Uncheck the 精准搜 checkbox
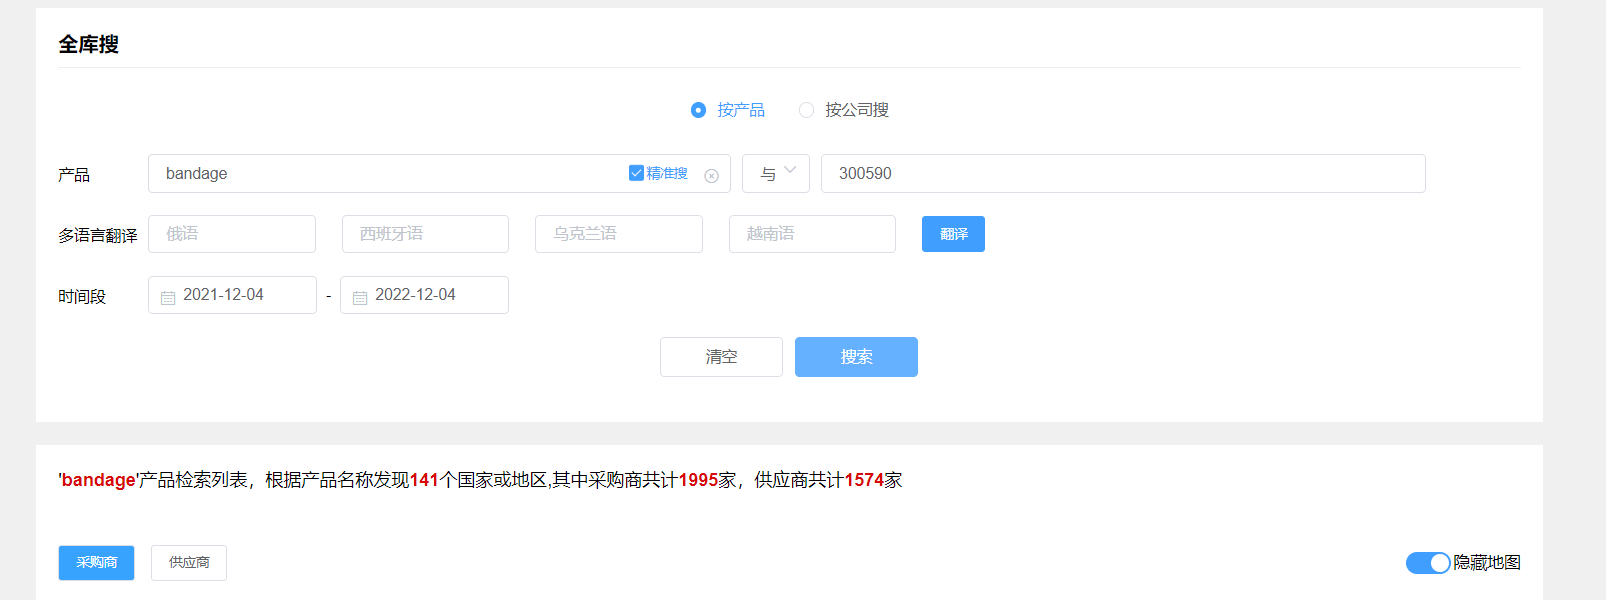The width and height of the screenshot is (1606, 600). coord(636,173)
